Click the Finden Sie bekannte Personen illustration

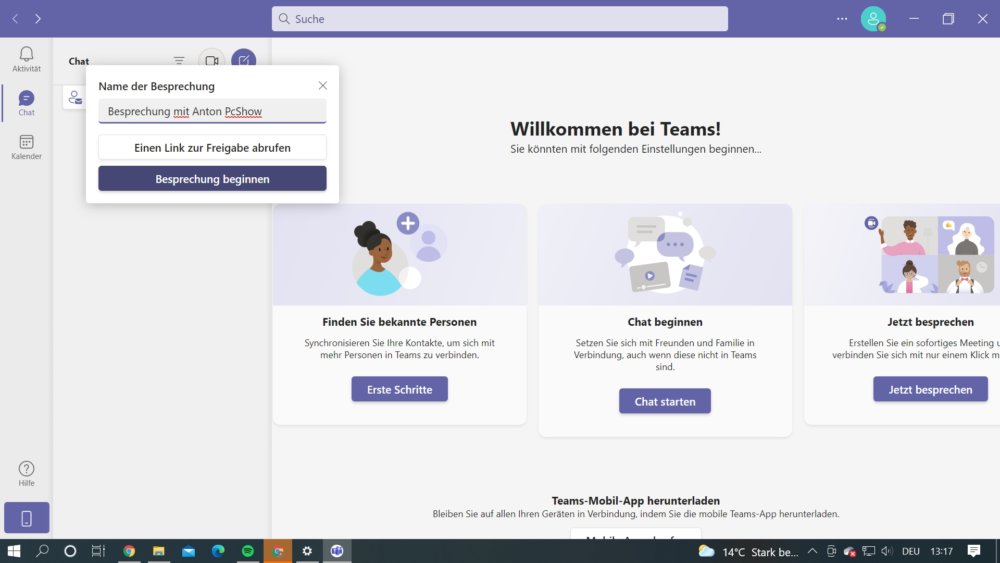tap(400, 255)
